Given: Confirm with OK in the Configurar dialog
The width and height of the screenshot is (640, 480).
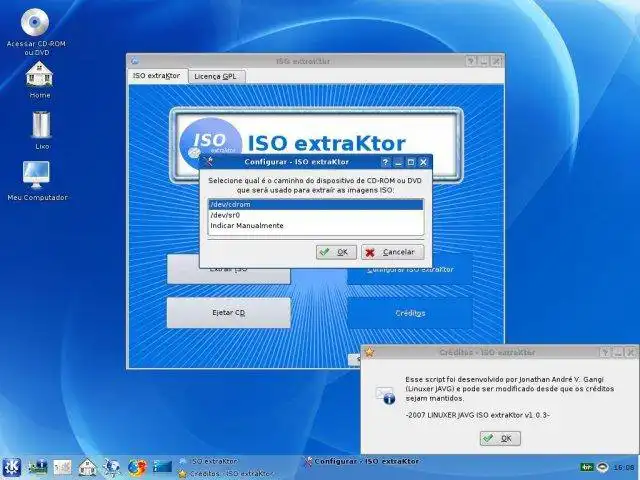Looking at the screenshot, I should (x=336, y=252).
